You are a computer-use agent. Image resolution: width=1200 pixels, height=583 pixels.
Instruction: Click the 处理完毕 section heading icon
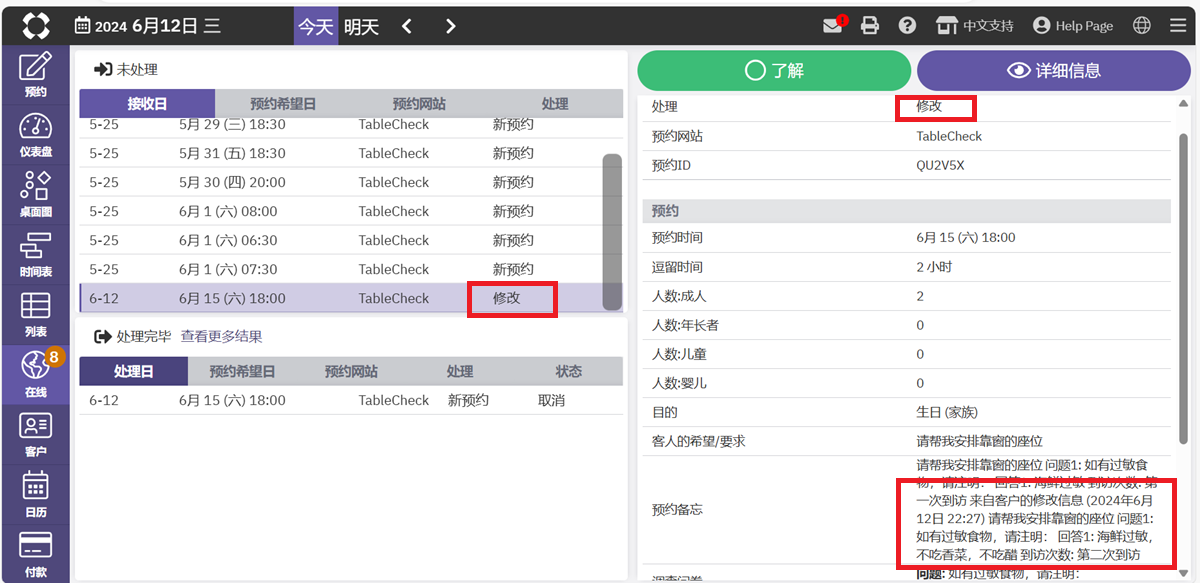(102, 336)
